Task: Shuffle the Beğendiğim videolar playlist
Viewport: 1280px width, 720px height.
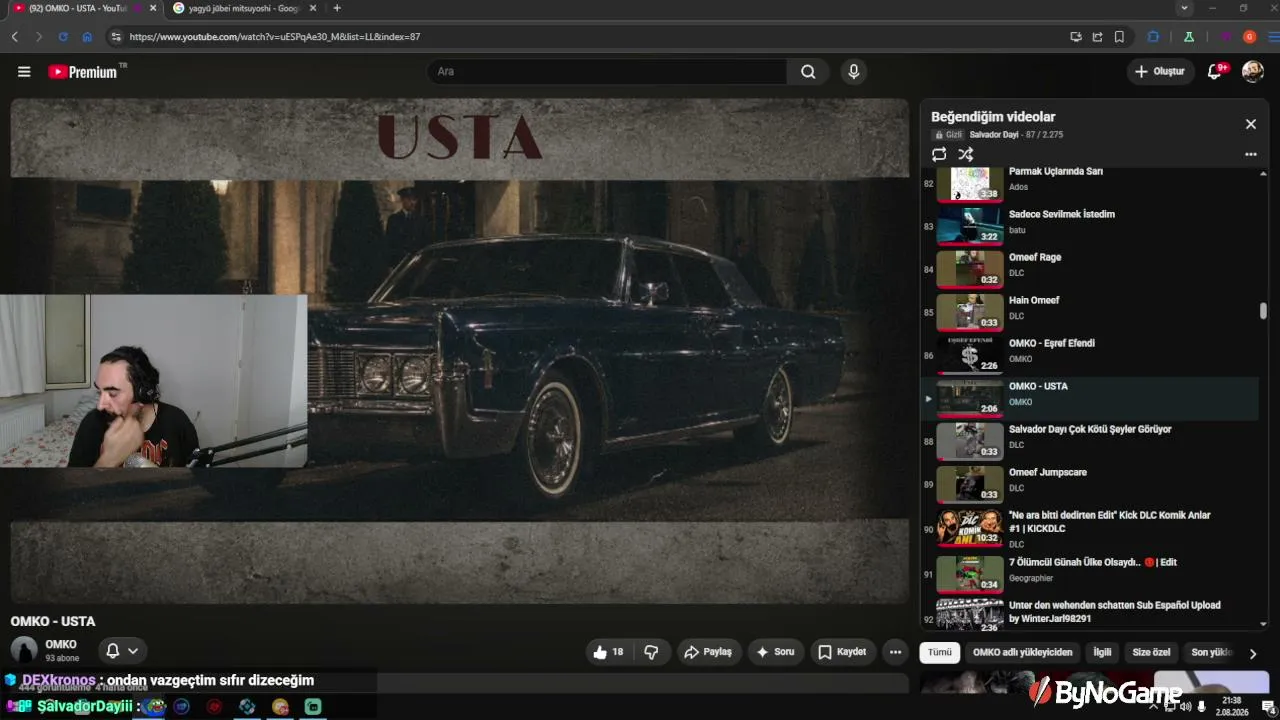Action: coord(965,155)
